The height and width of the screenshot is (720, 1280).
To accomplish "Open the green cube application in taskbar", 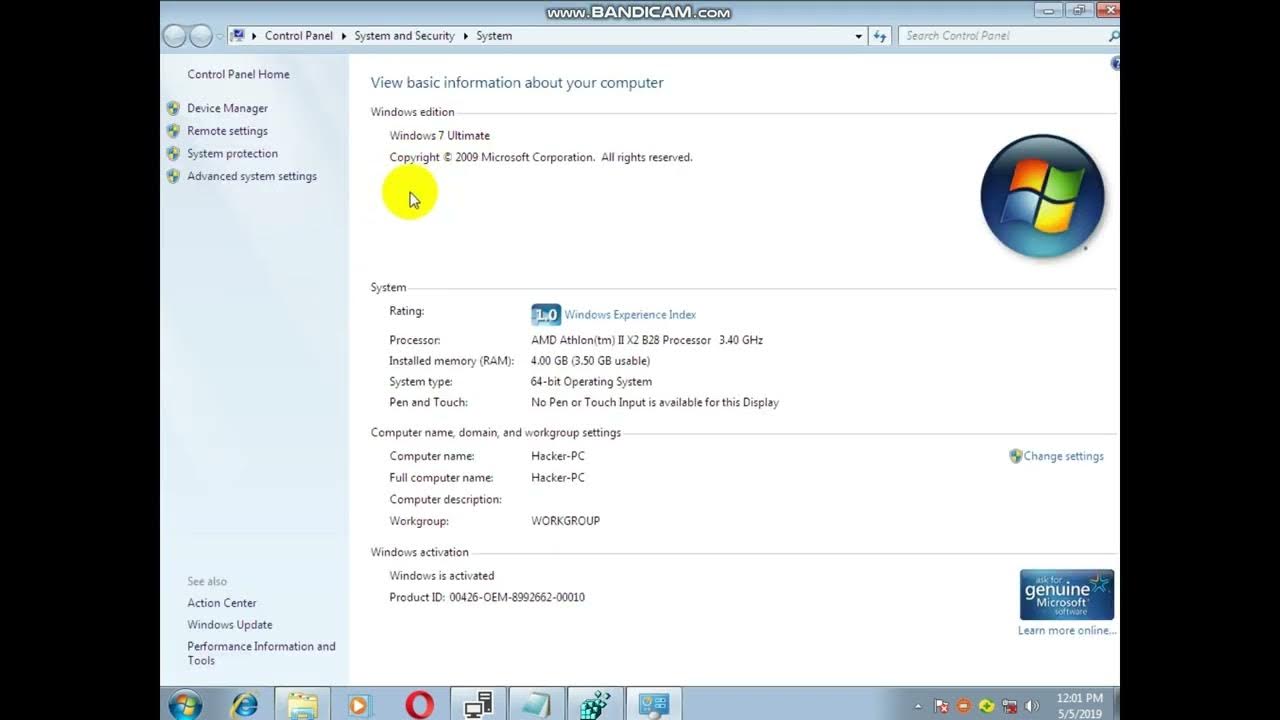I will tap(595, 705).
